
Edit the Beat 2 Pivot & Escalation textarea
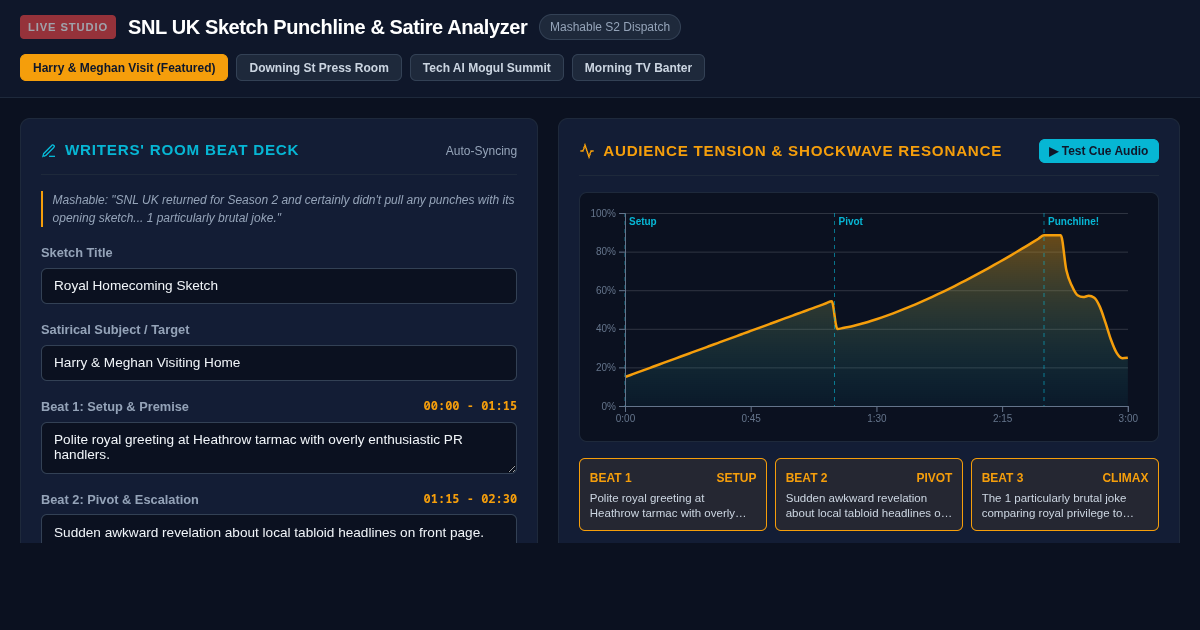click(279, 530)
